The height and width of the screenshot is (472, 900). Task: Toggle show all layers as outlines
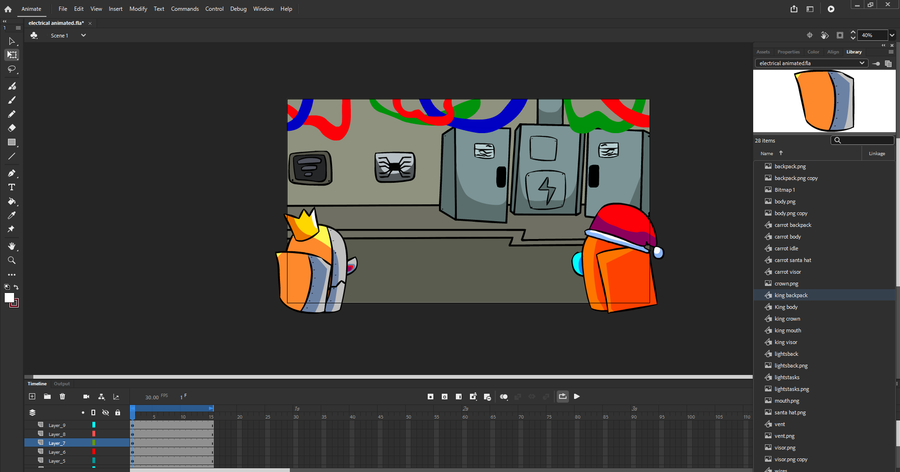(x=94, y=412)
